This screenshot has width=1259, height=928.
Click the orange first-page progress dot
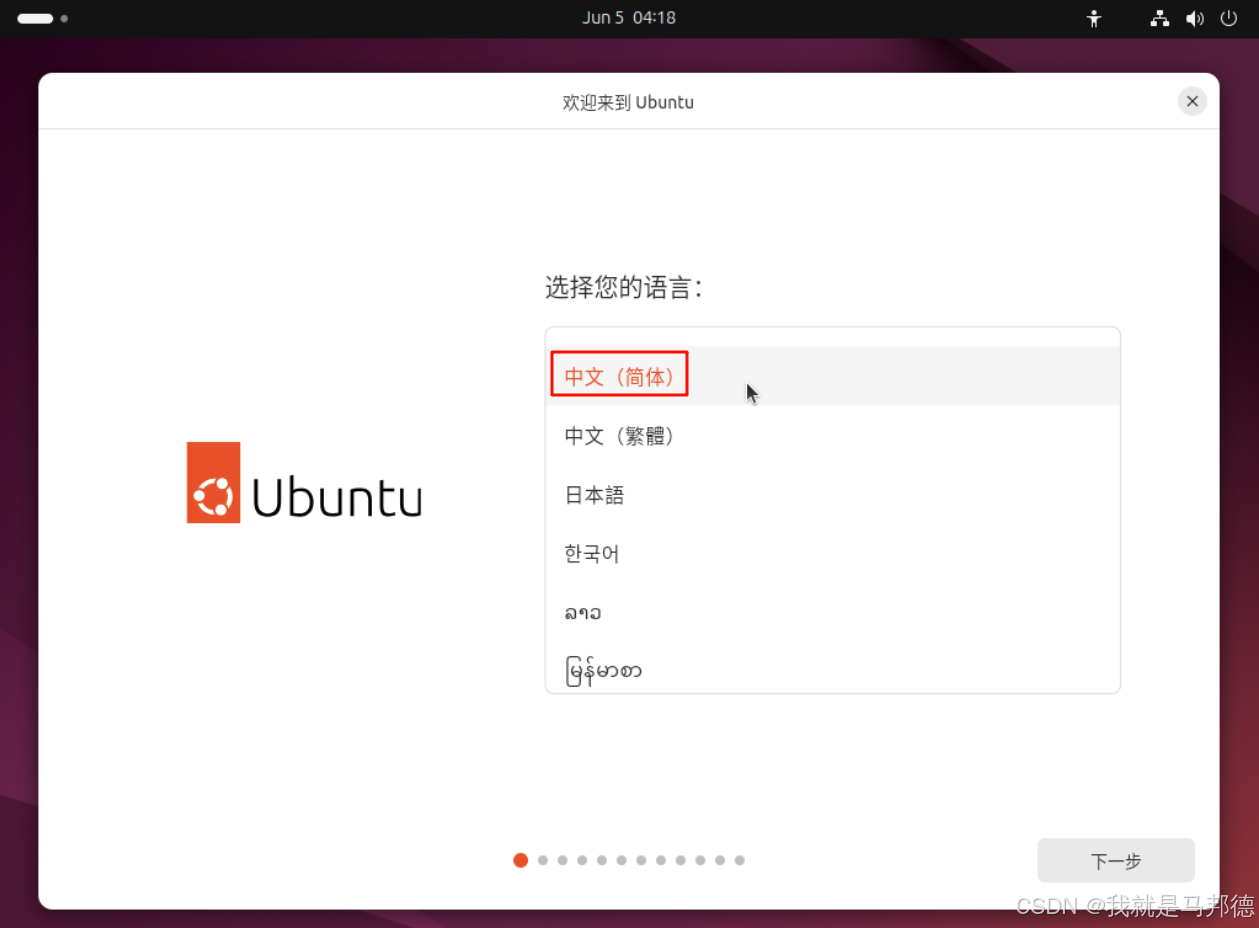pyautogui.click(x=520, y=860)
